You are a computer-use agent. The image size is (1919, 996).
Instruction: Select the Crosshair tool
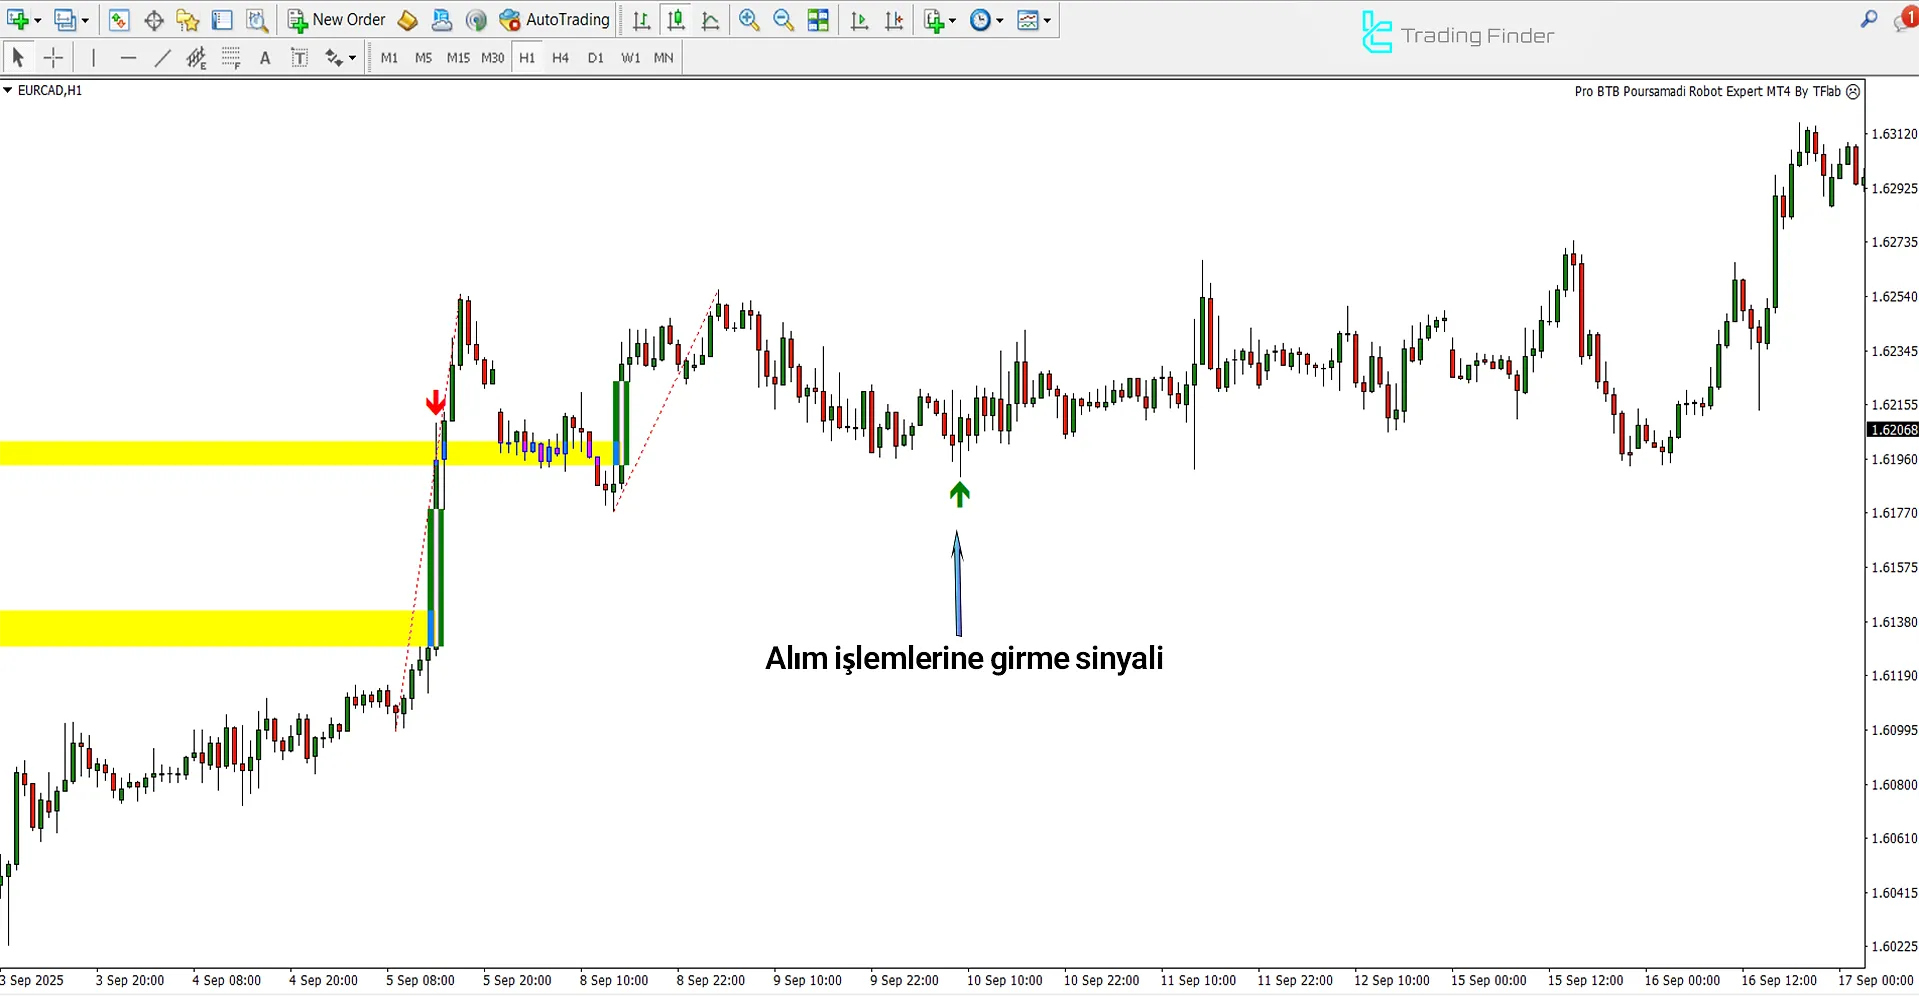point(54,58)
